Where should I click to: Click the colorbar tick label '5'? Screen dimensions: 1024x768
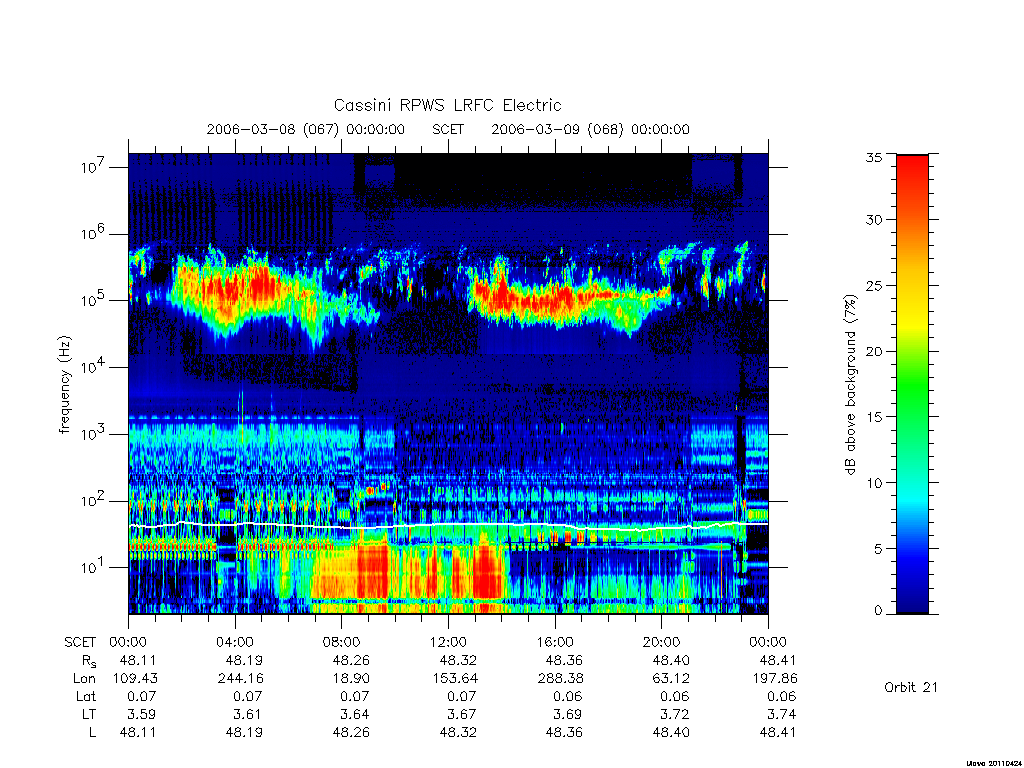[x=878, y=549]
